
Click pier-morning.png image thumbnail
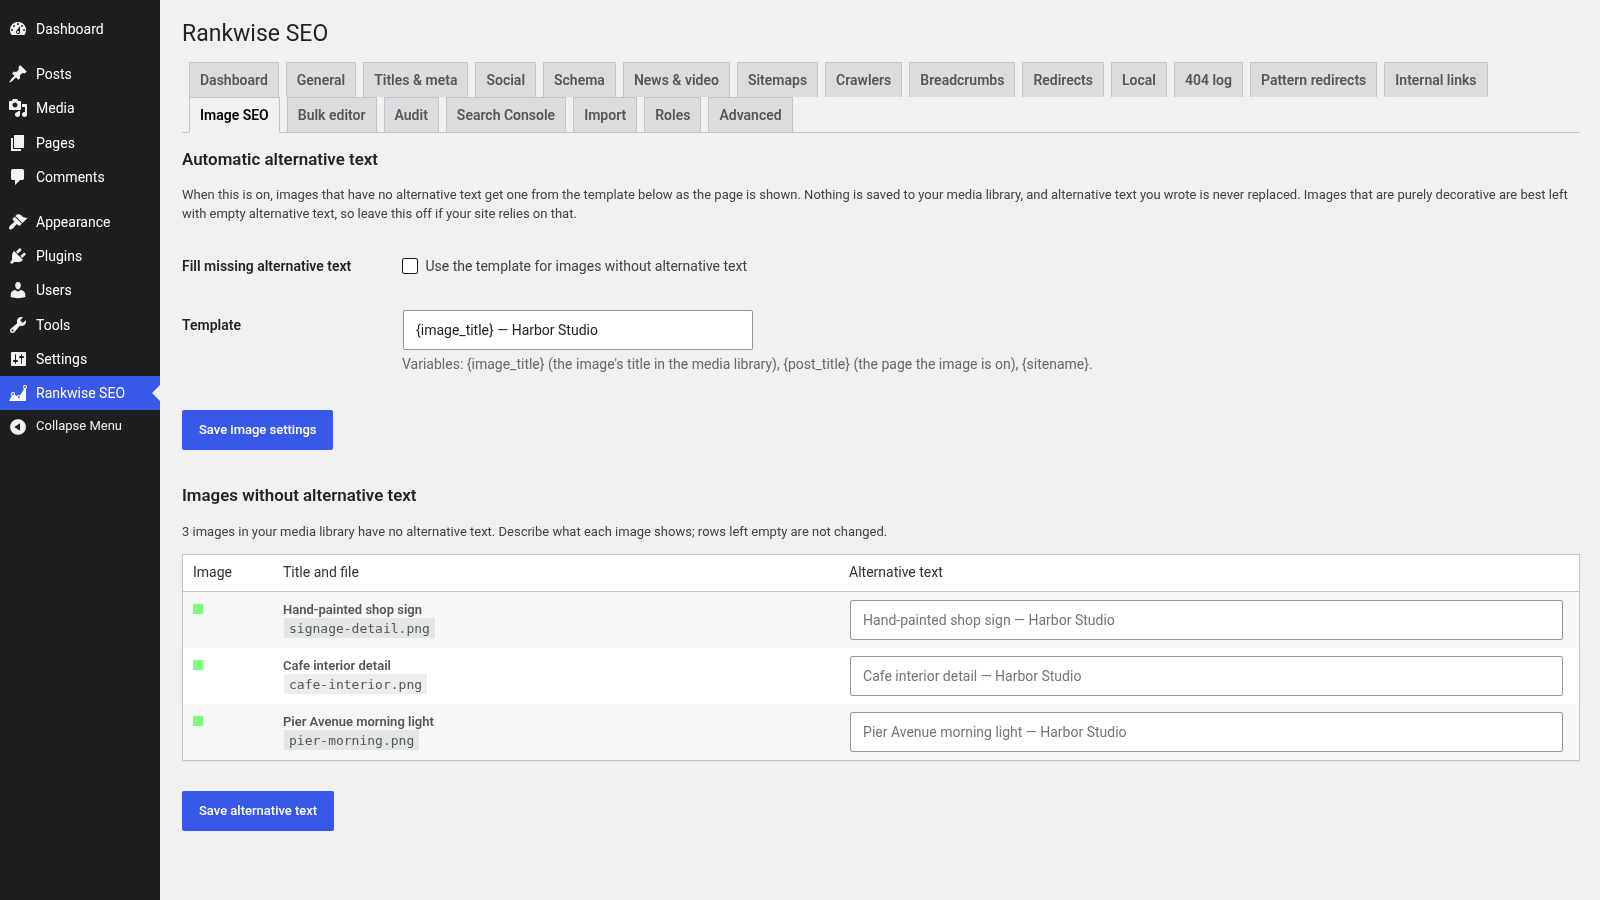[198, 721]
